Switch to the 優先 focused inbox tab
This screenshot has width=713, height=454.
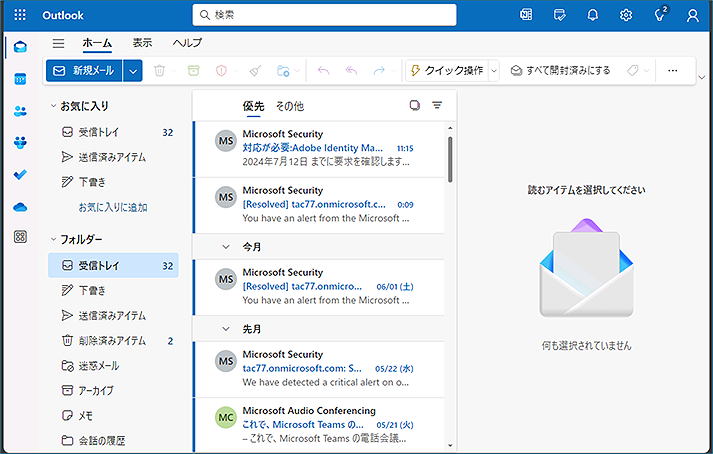(x=253, y=106)
